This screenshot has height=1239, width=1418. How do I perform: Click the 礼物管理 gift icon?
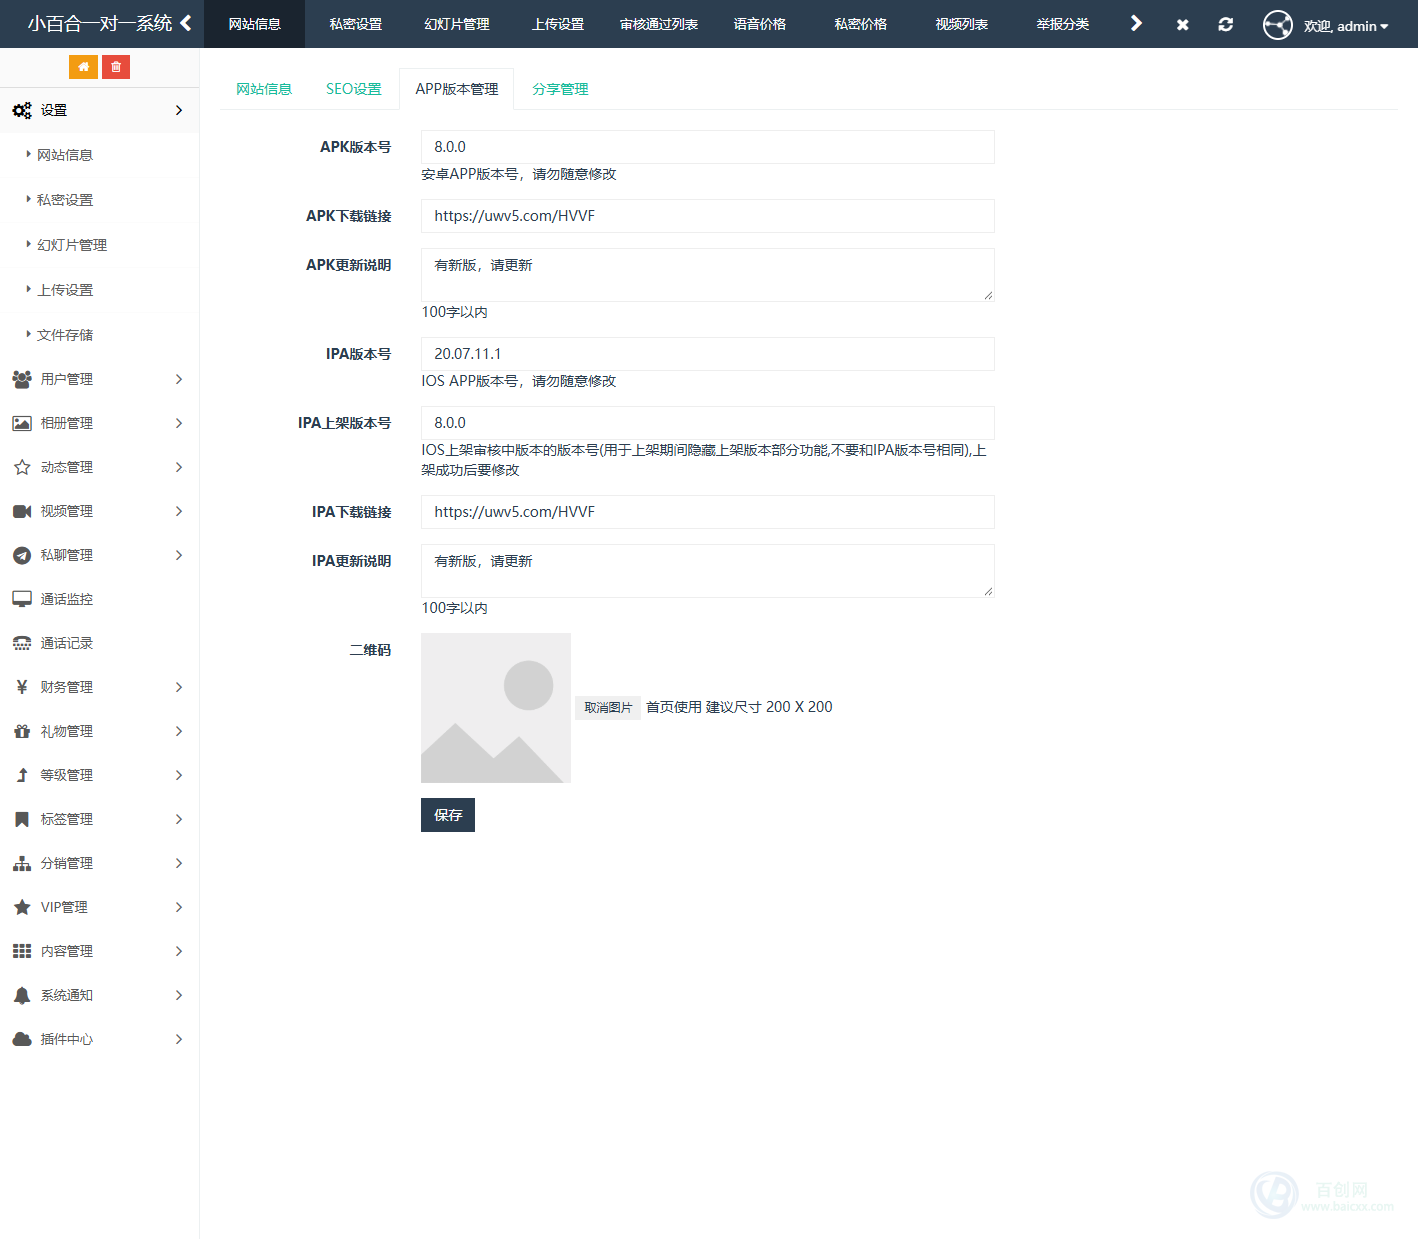click(x=22, y=731)
